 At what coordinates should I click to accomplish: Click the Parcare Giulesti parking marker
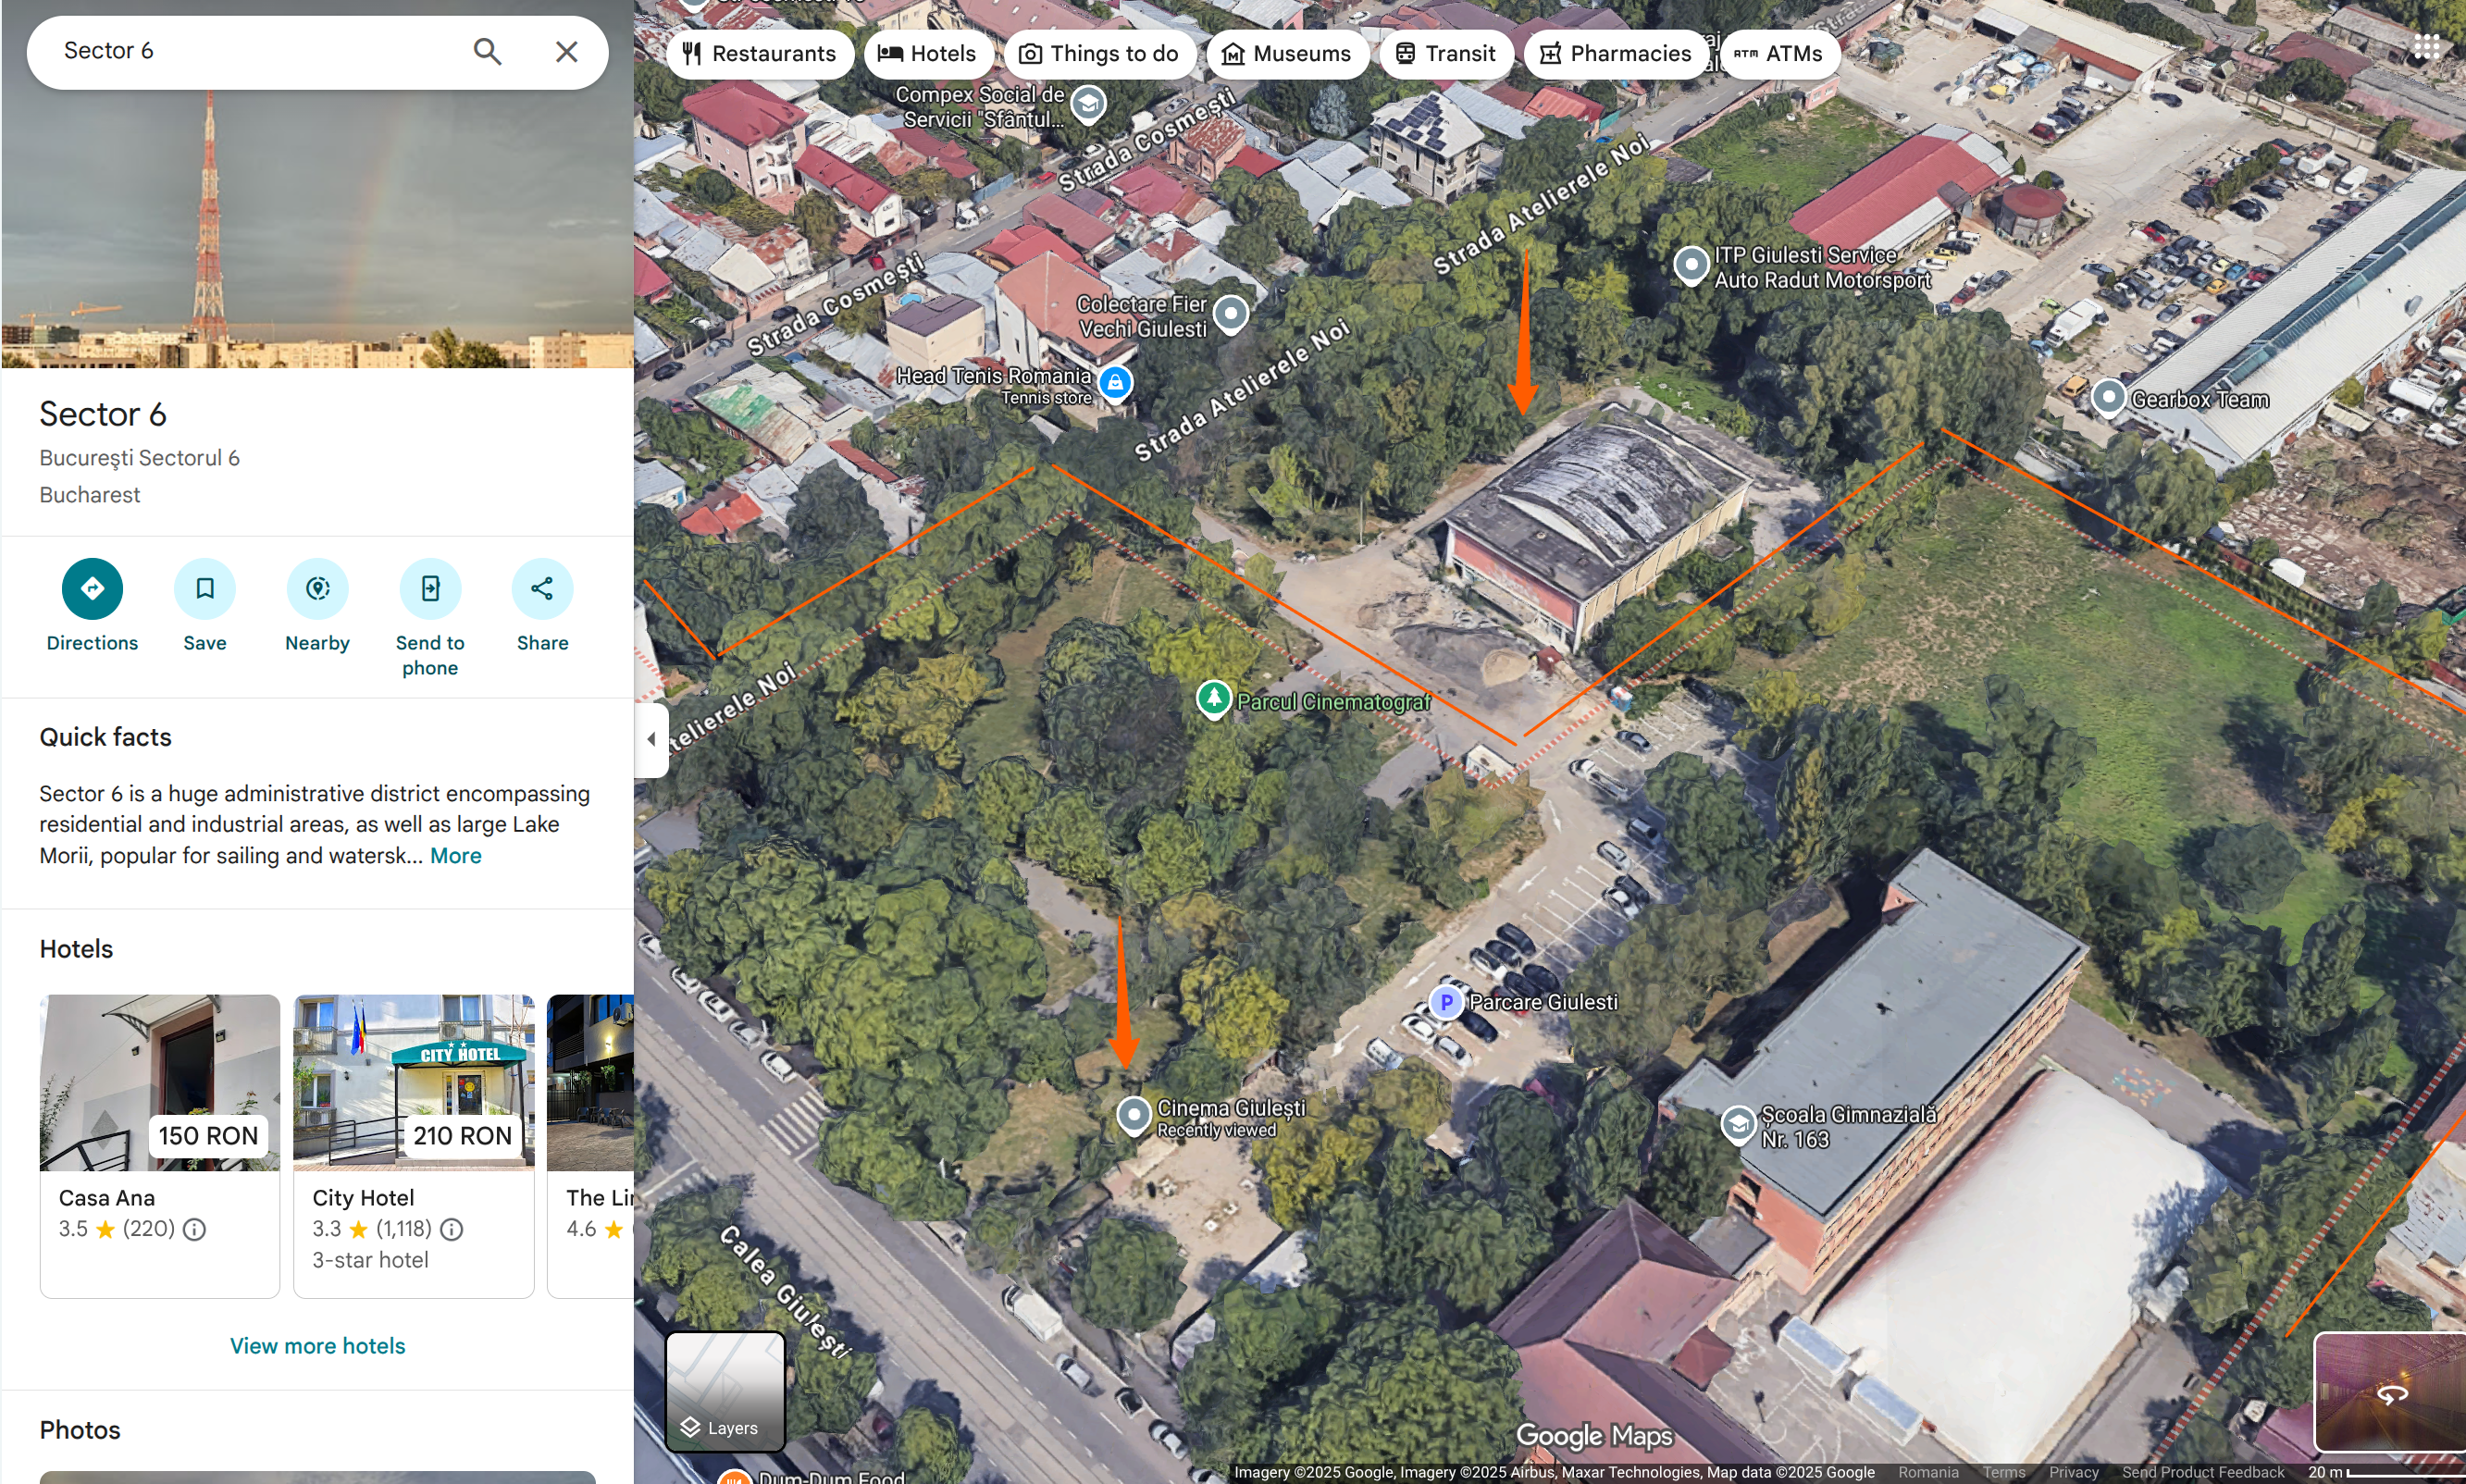pos(1445,1002)
